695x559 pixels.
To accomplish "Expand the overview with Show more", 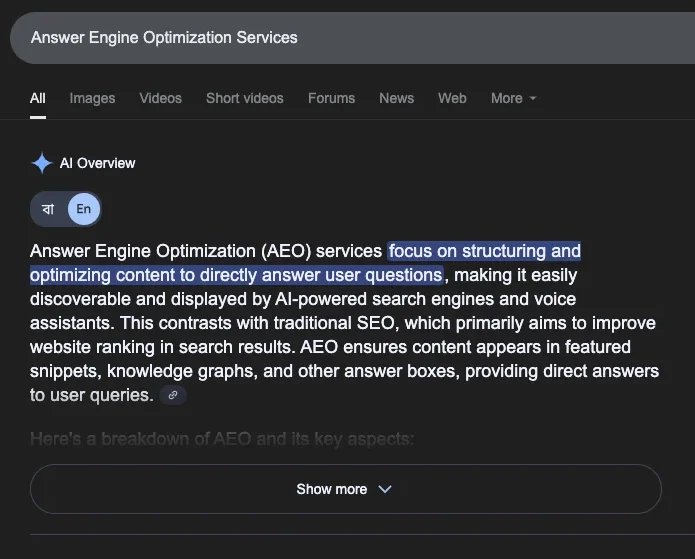I will pos(346,489).
